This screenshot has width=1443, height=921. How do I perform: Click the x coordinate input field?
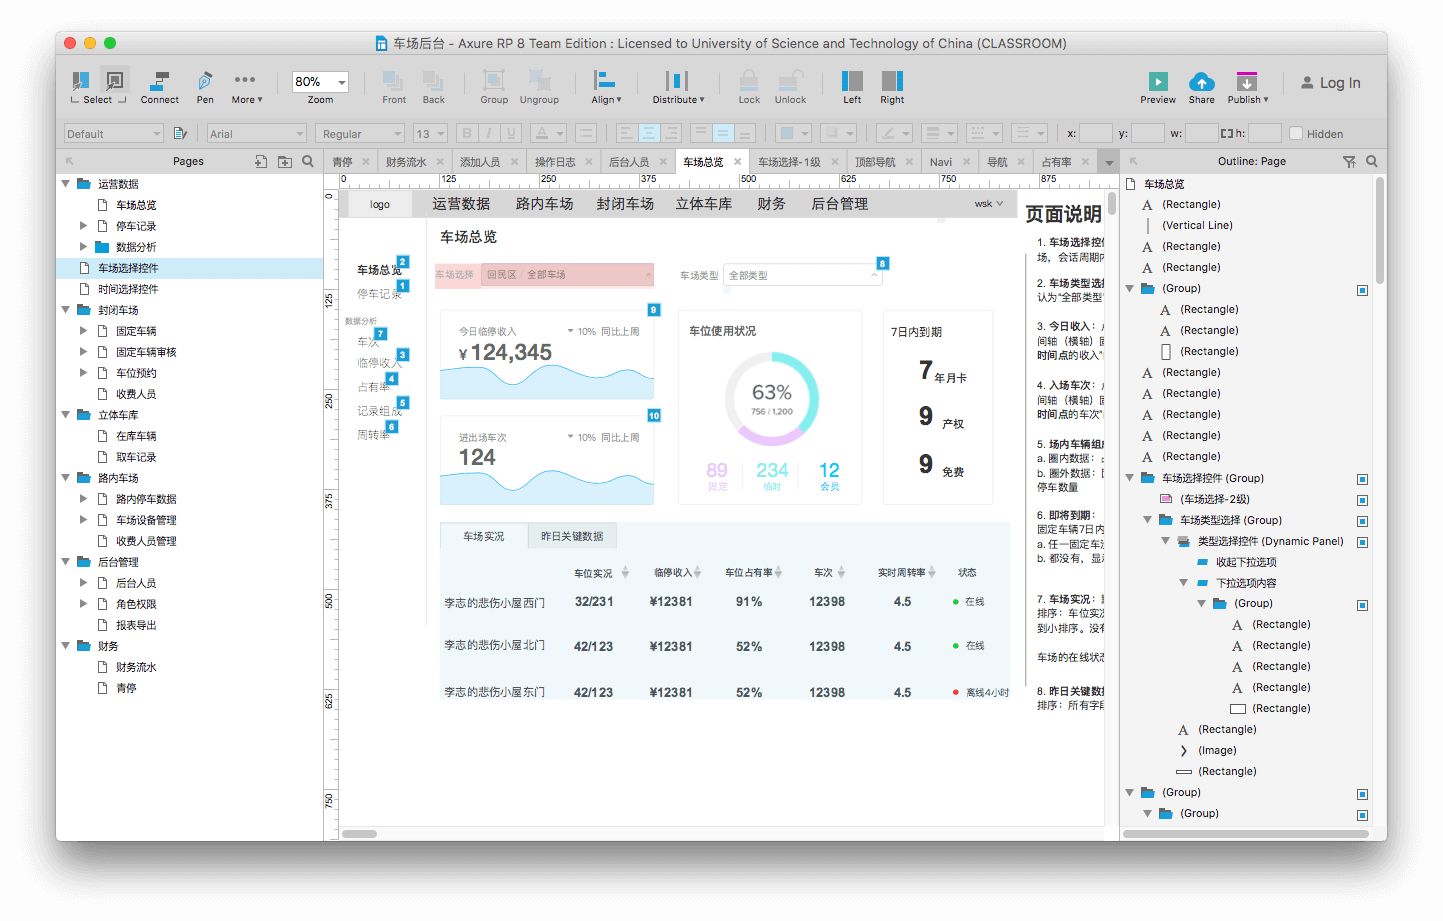pyautogui.click(x=1095, y=133)
